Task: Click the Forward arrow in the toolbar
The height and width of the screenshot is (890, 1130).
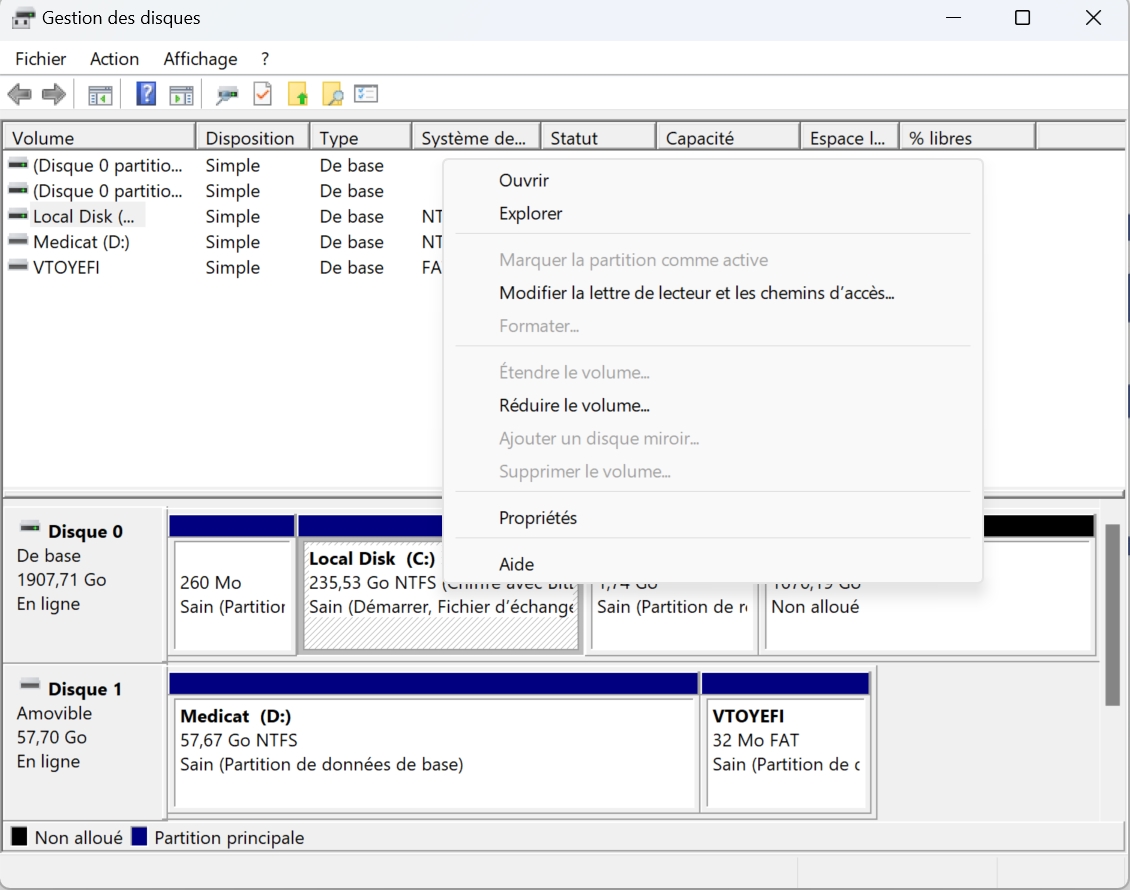Action: click(53, 95)
